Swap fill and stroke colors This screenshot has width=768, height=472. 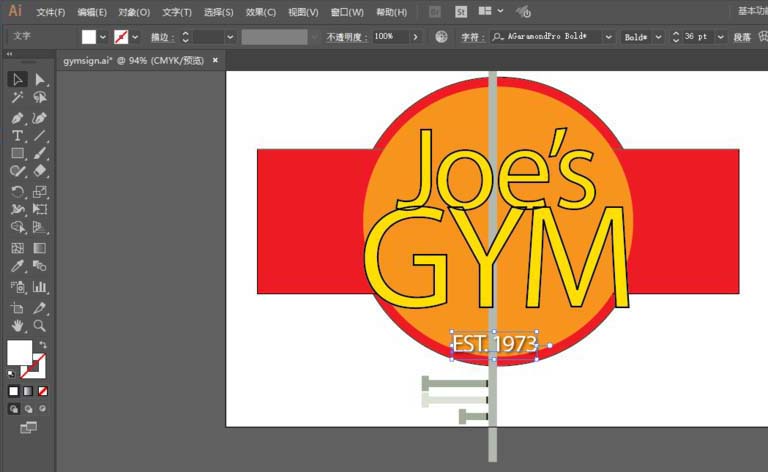pyautogui.click(x=43, y=345)
